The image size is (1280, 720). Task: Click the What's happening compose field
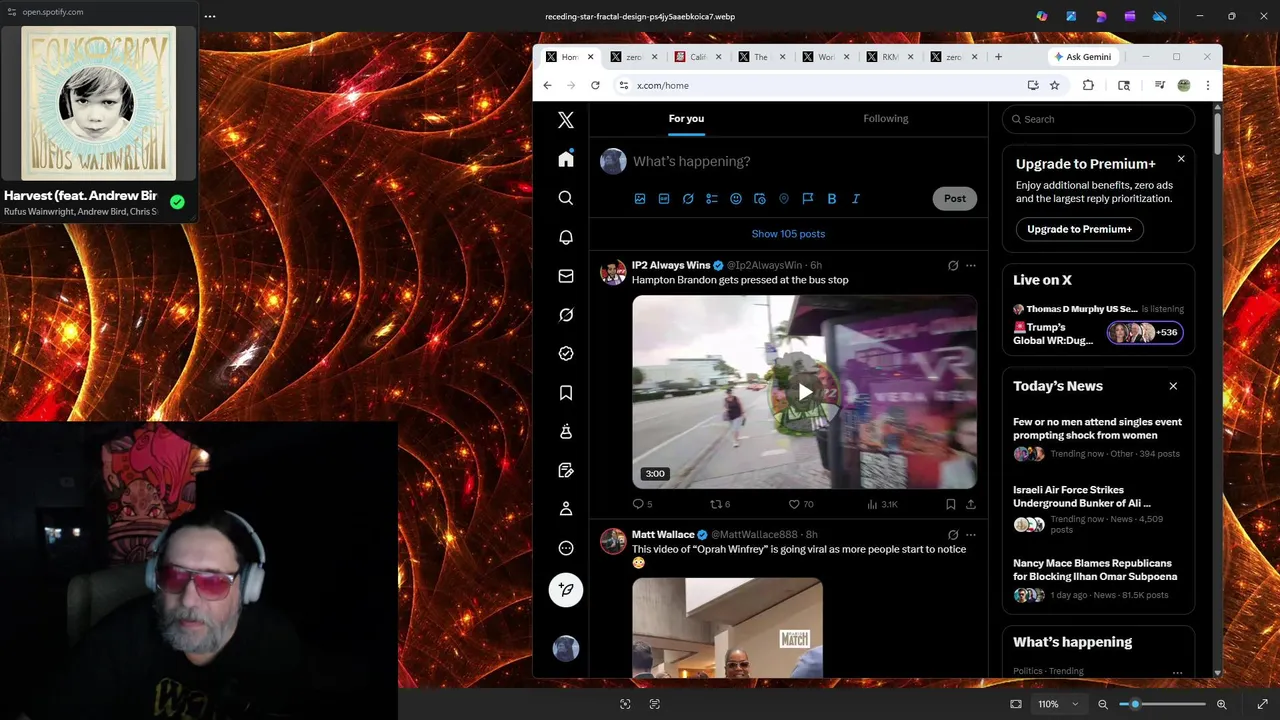(x=692, y=161)
